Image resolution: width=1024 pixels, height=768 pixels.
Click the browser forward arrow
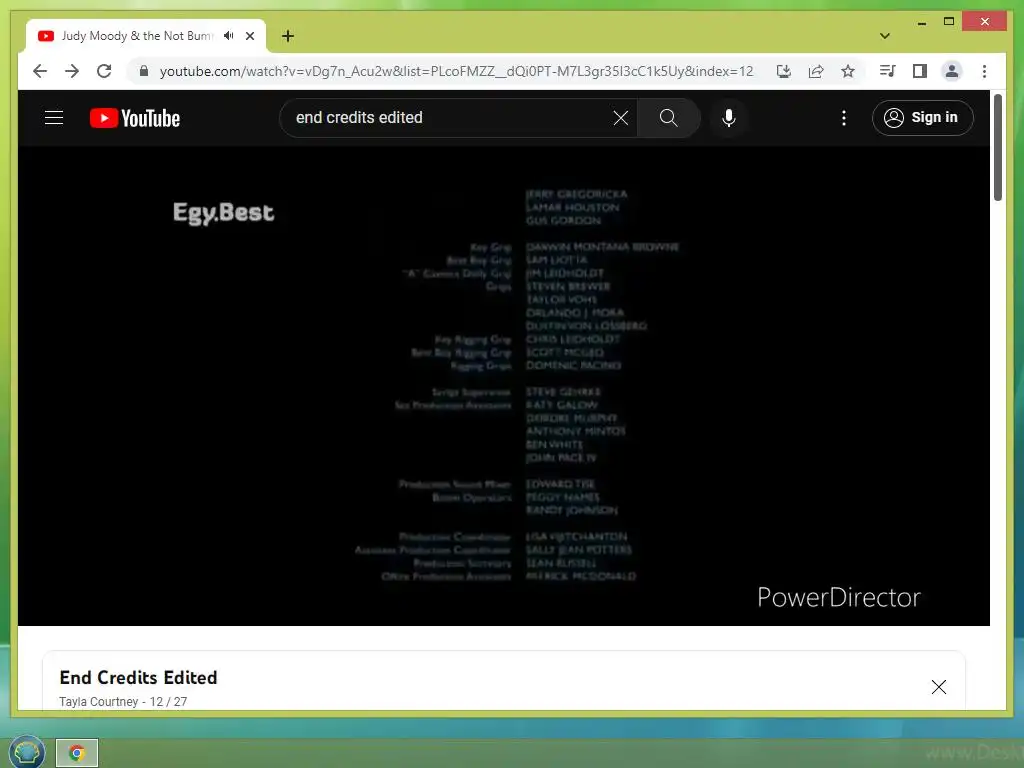coord(72,71)
